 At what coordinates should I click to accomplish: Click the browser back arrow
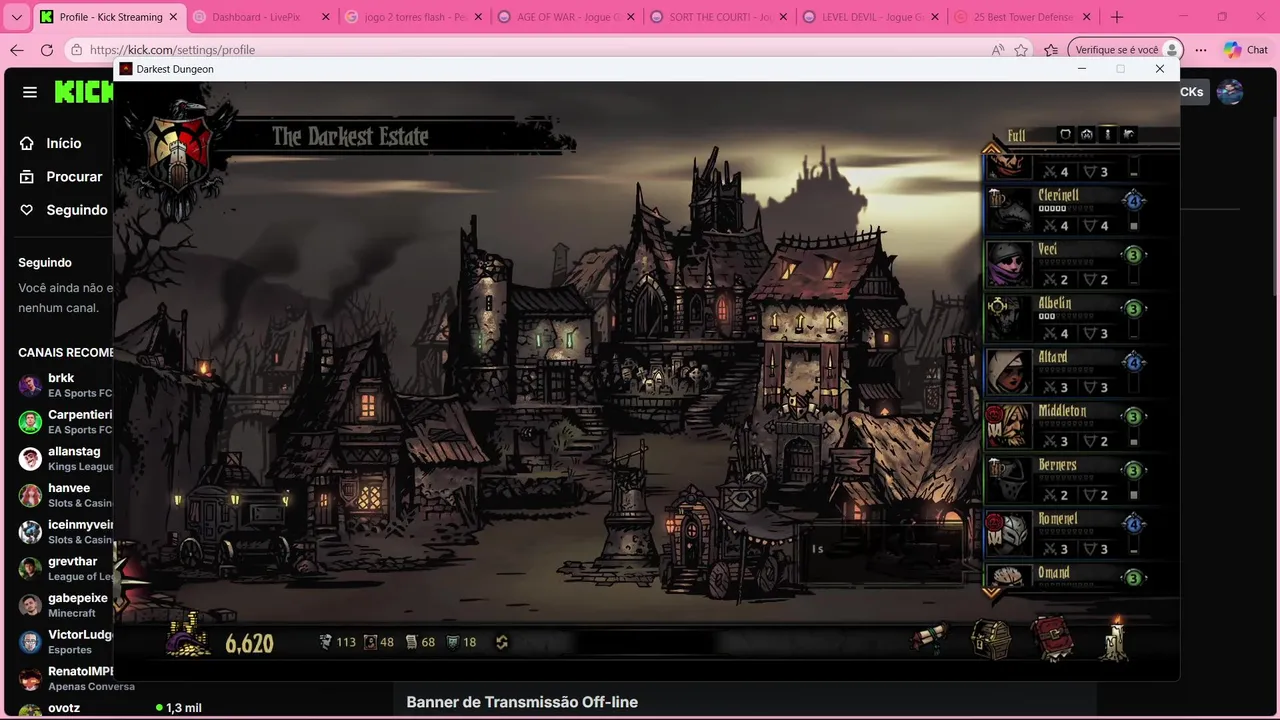(x=17, y=50)
